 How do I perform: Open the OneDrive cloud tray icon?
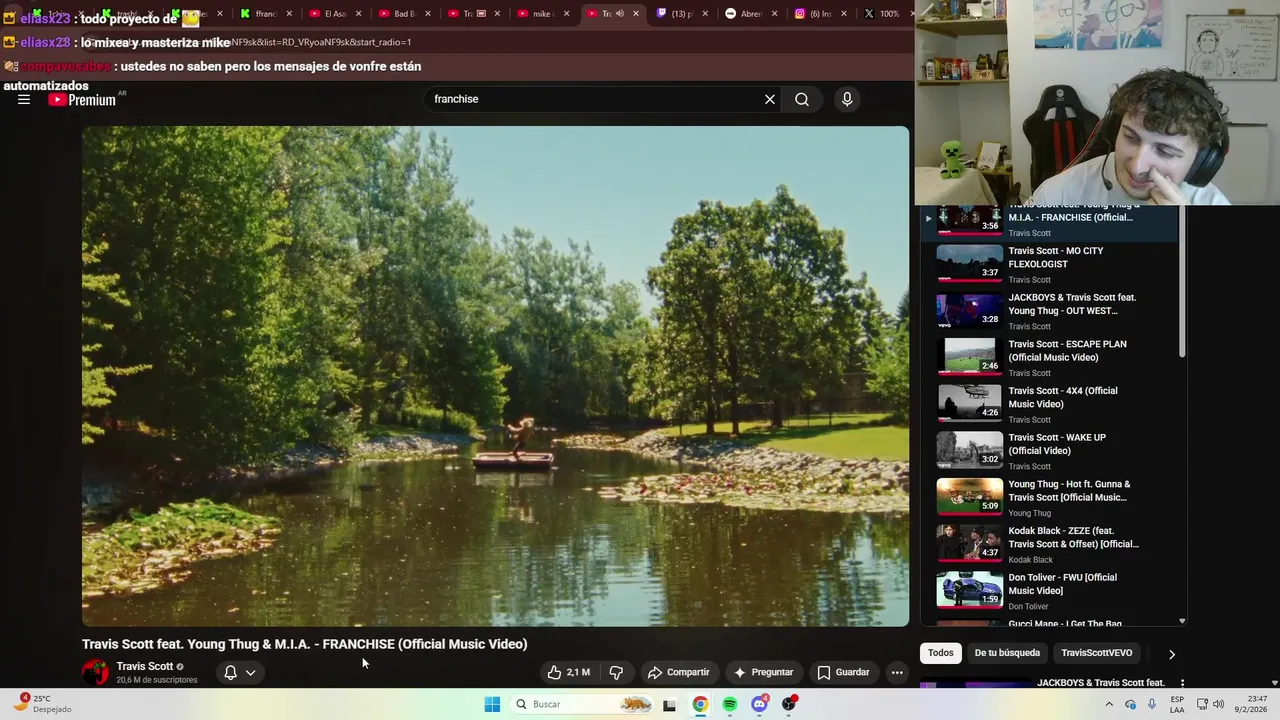click(x=1130, y=704)
